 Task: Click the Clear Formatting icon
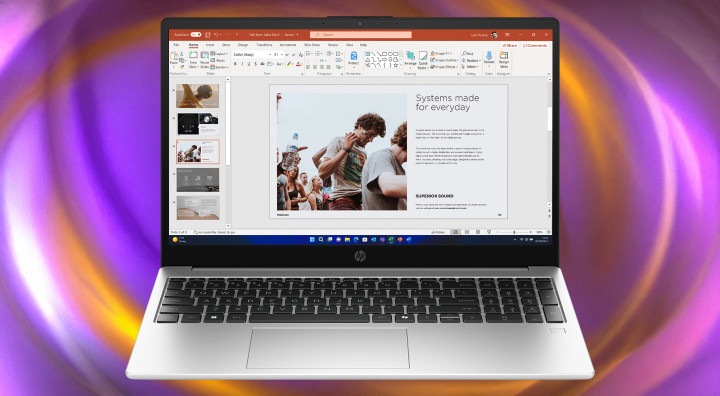(301, 55)
